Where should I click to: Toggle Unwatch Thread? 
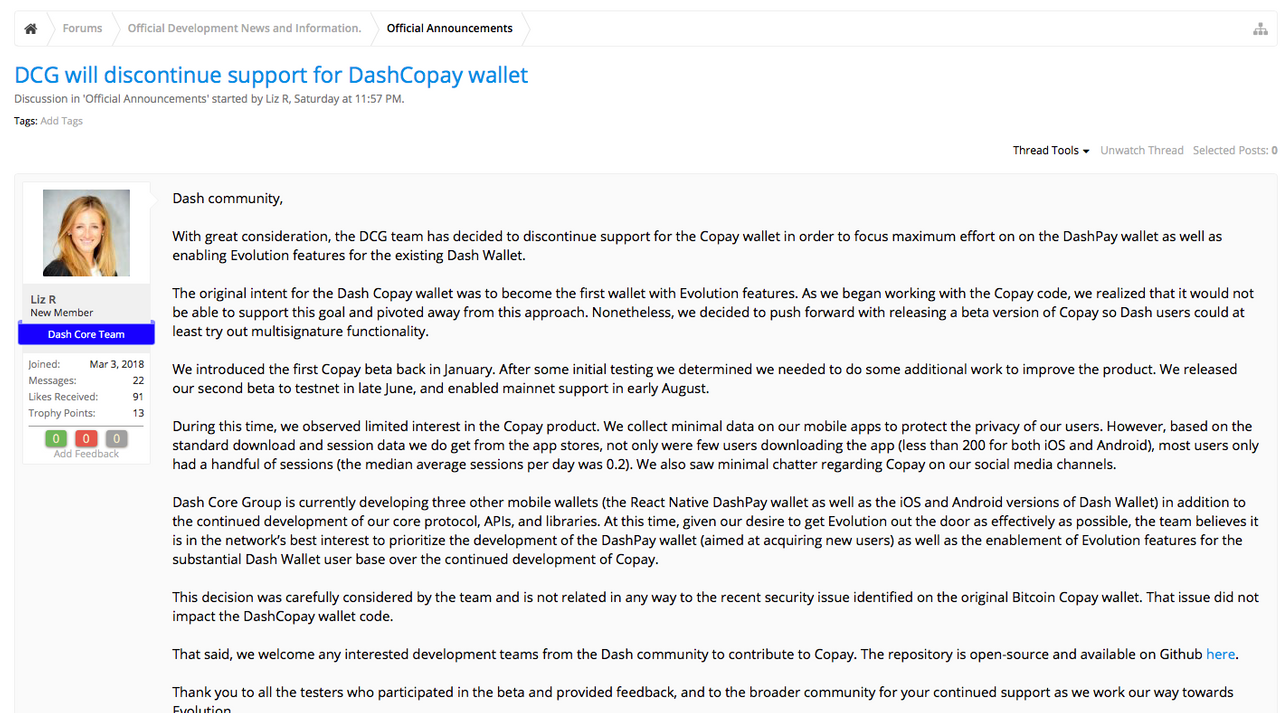point(1141,151)
